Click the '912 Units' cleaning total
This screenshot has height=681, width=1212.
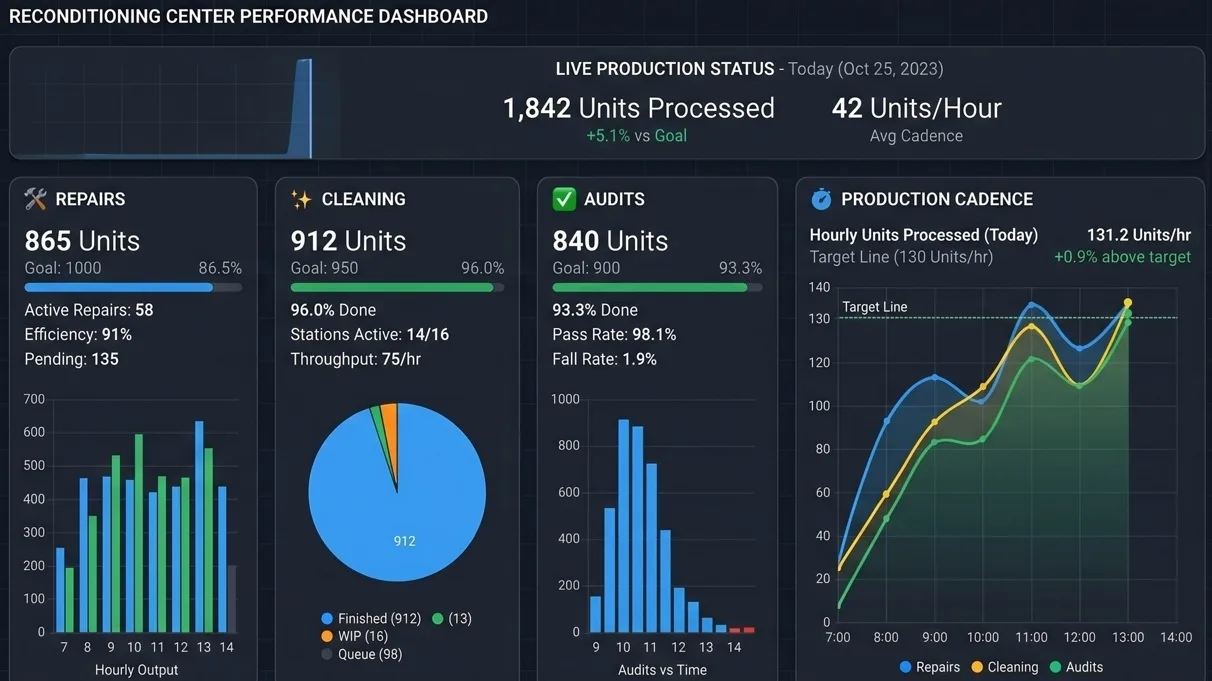click(348, 241)
